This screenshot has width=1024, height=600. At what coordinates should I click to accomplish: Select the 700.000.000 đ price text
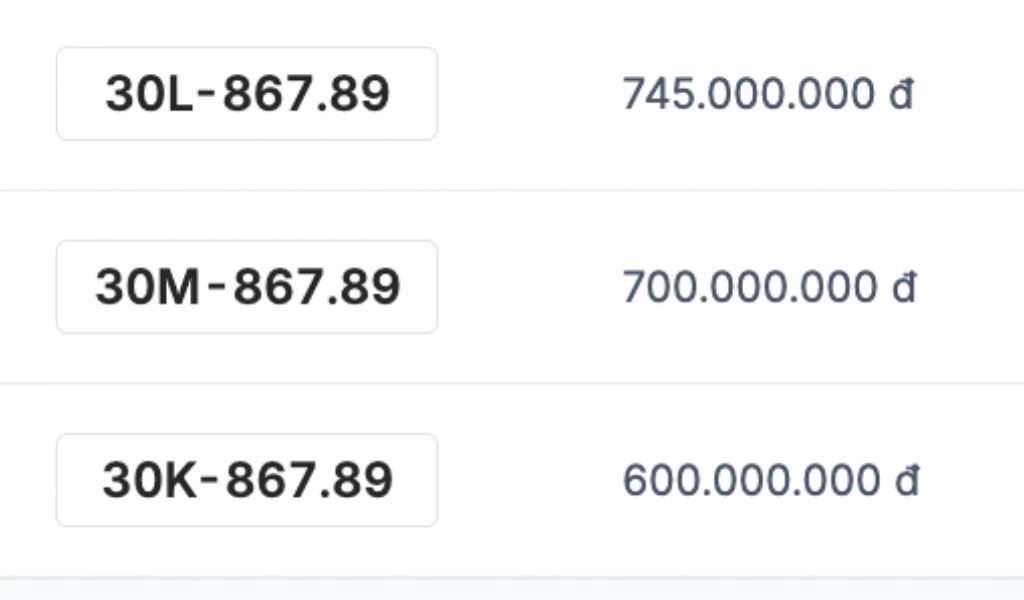coord(769,287)
